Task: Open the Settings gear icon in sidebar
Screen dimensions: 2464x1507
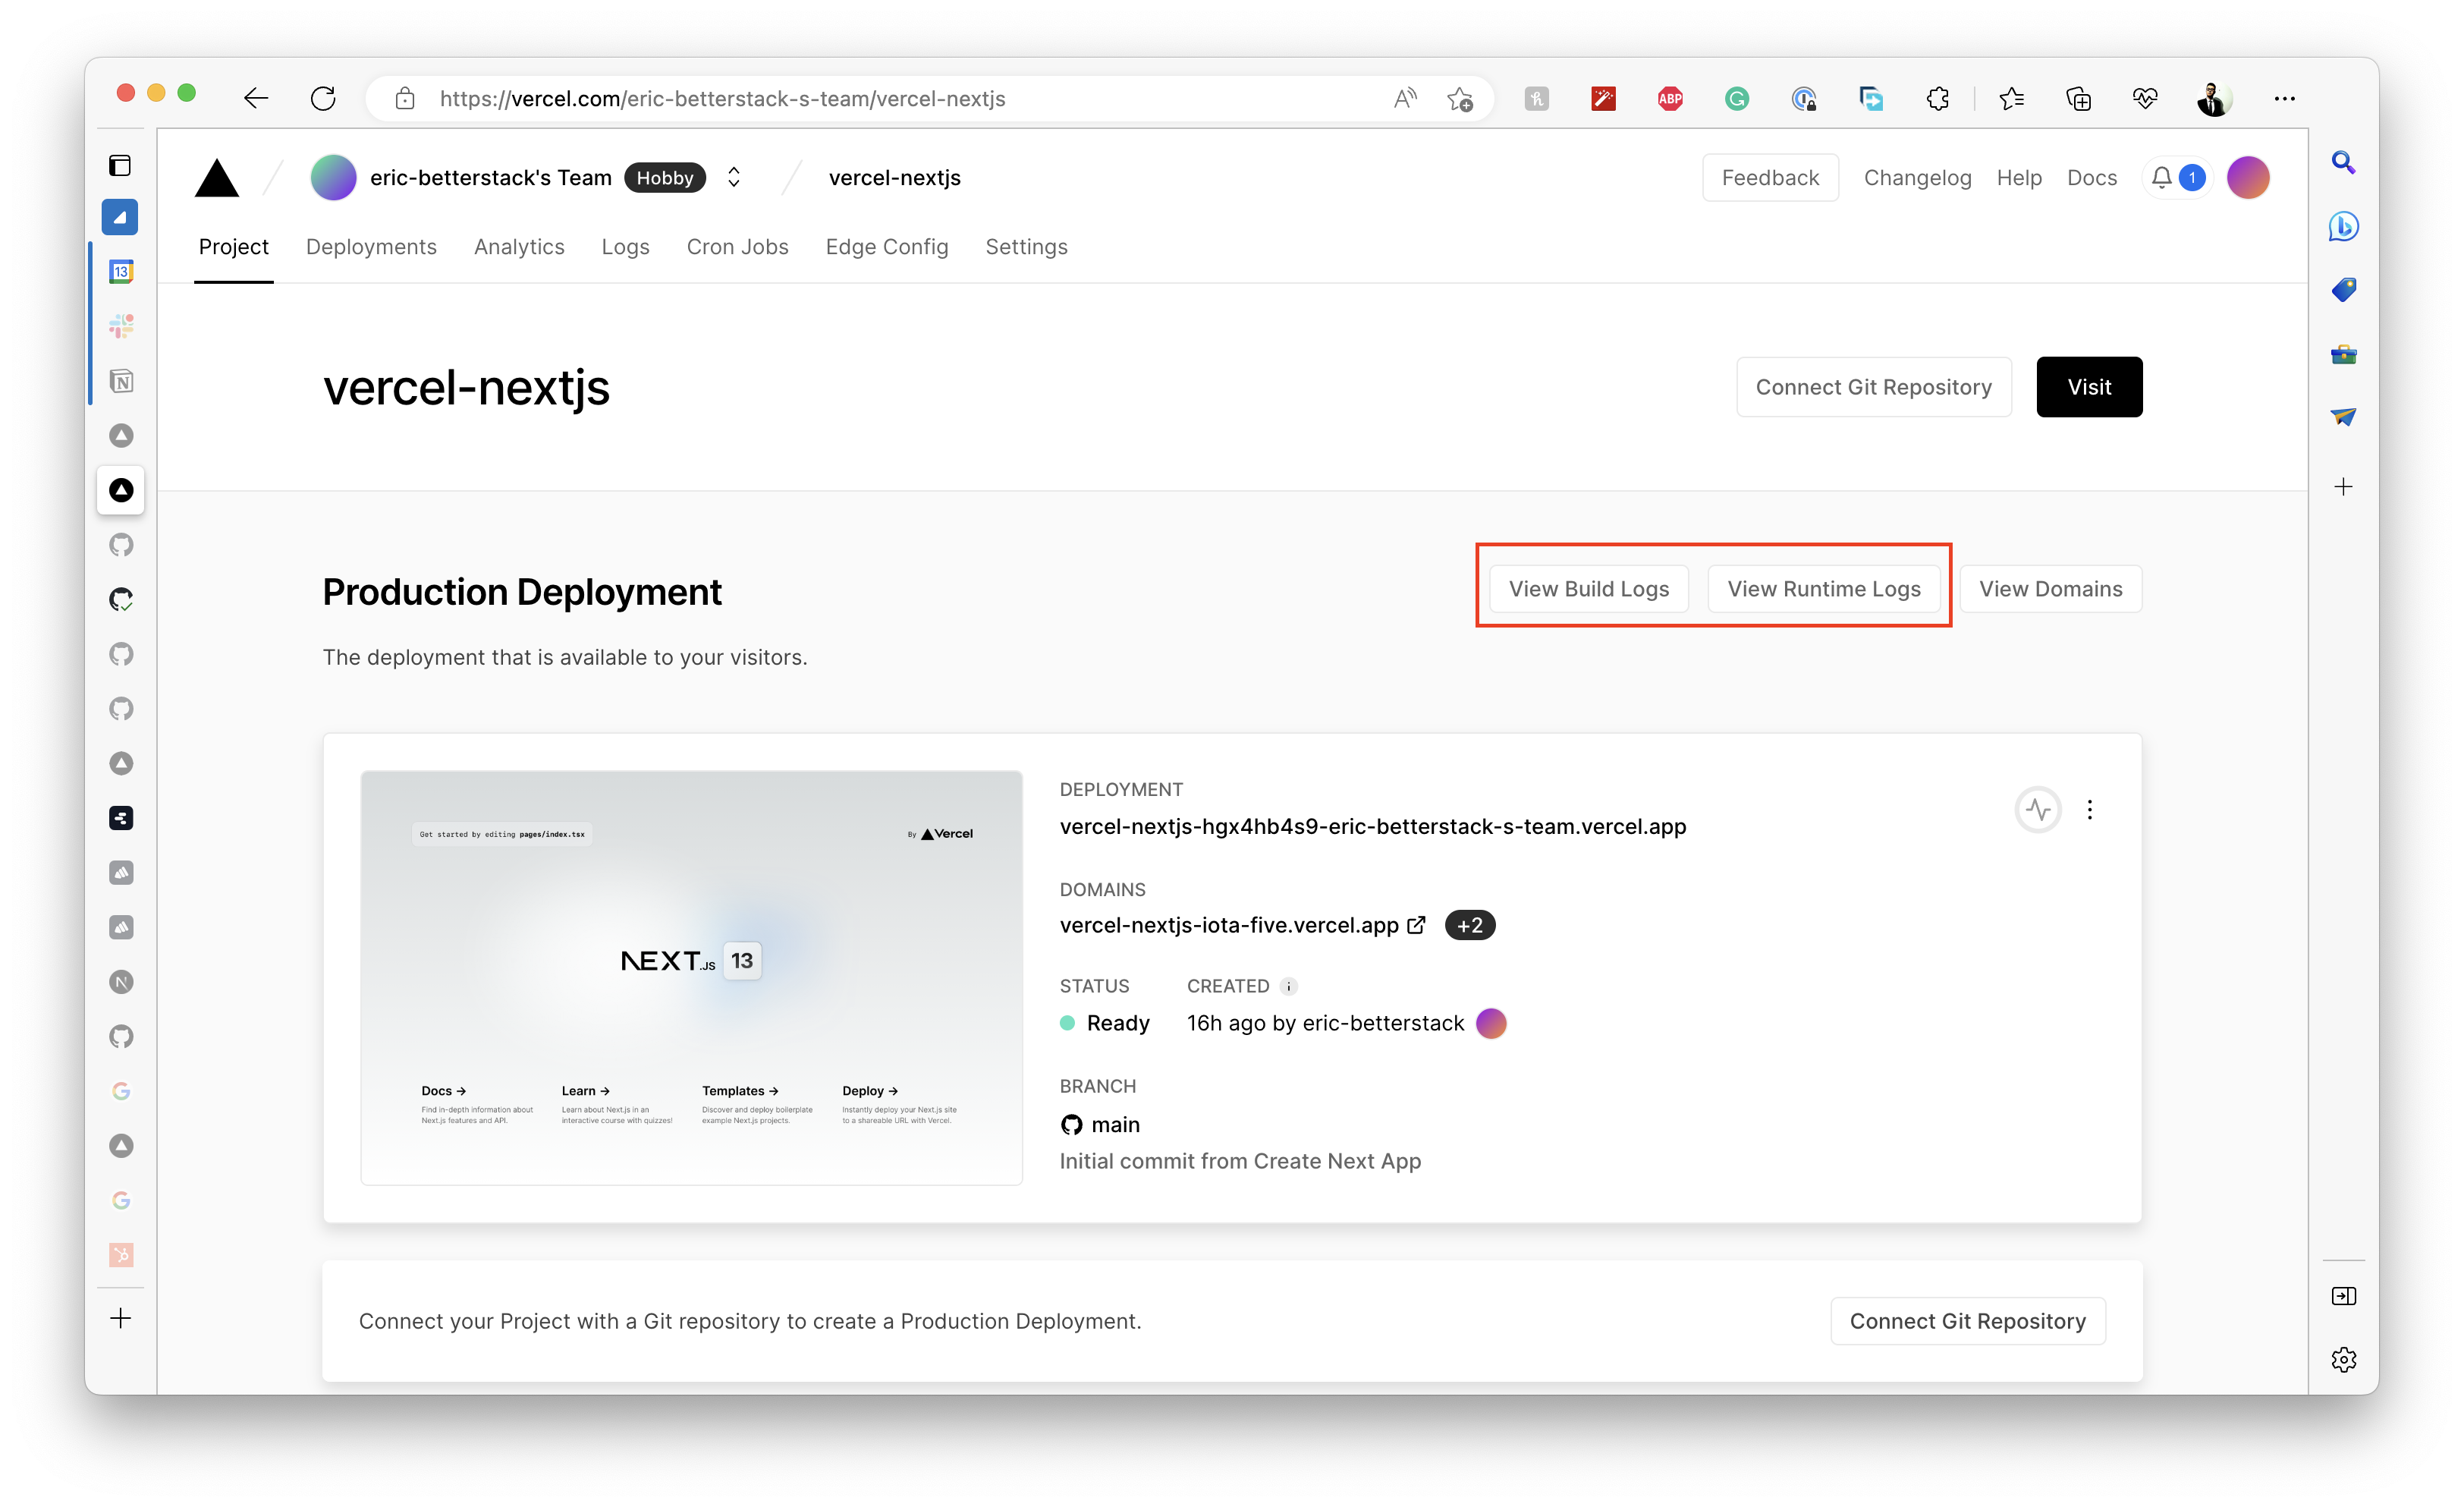Action: [x=2344, y=1359]
